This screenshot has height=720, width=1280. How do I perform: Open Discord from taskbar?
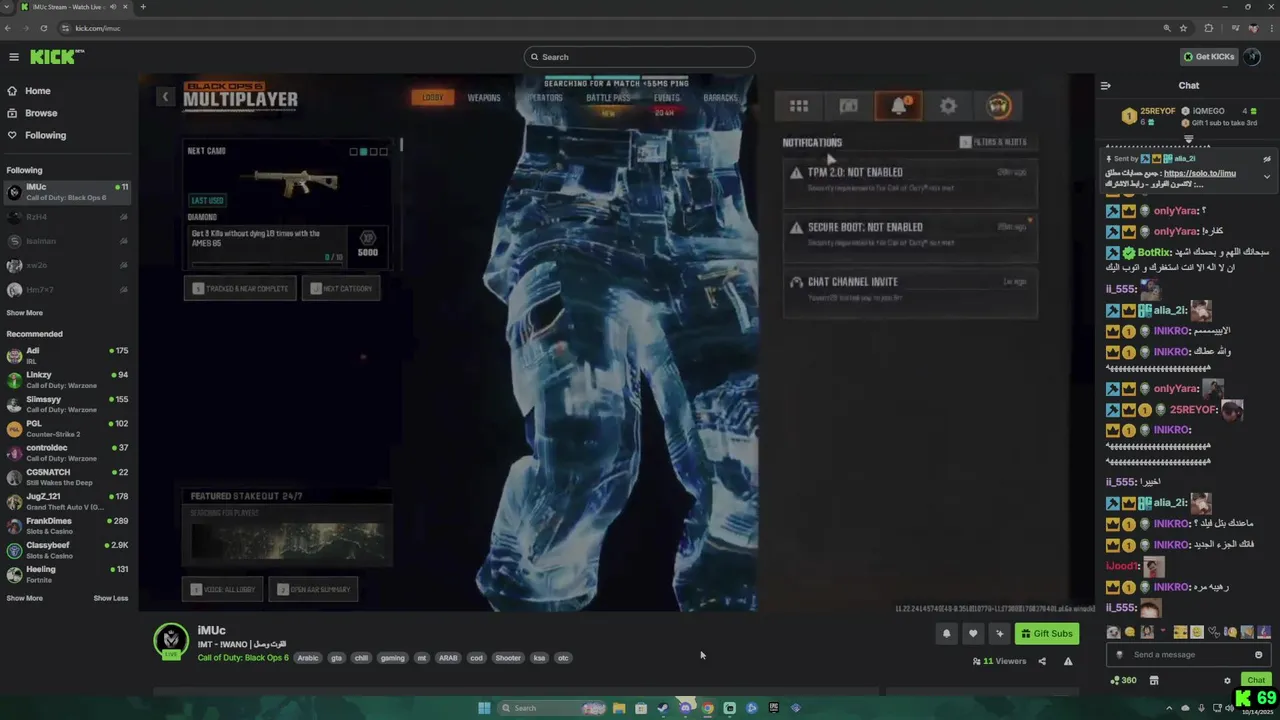pyautogui.click(x=685, y=708)
